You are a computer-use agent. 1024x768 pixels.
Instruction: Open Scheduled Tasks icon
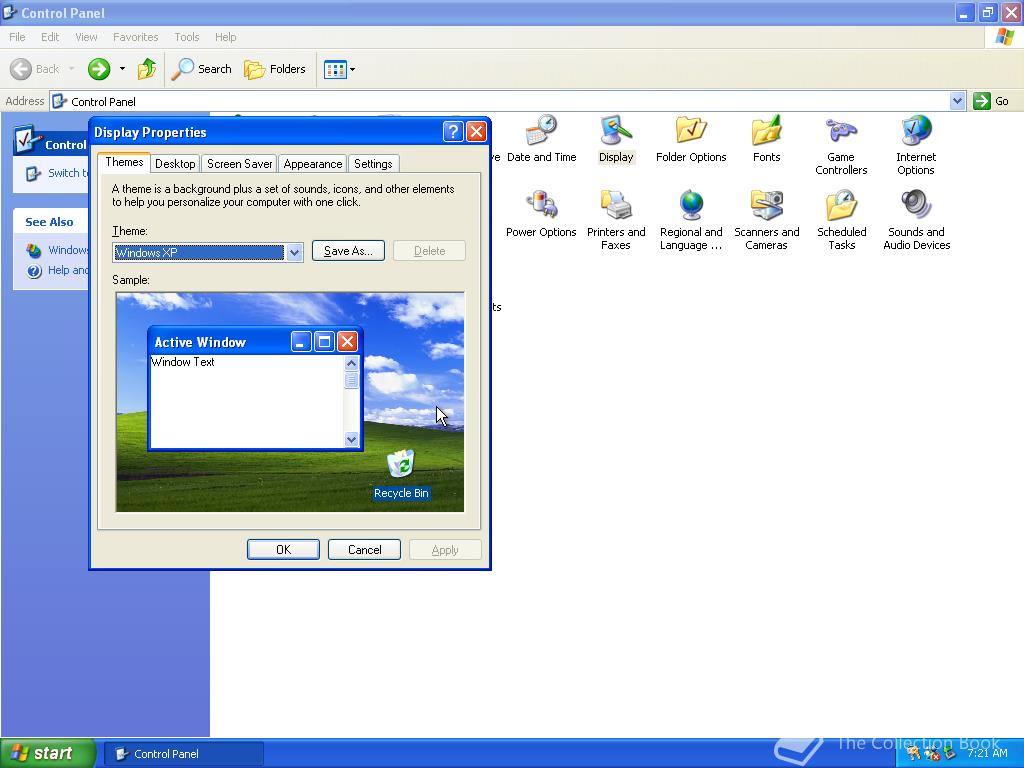coord(841,220)
